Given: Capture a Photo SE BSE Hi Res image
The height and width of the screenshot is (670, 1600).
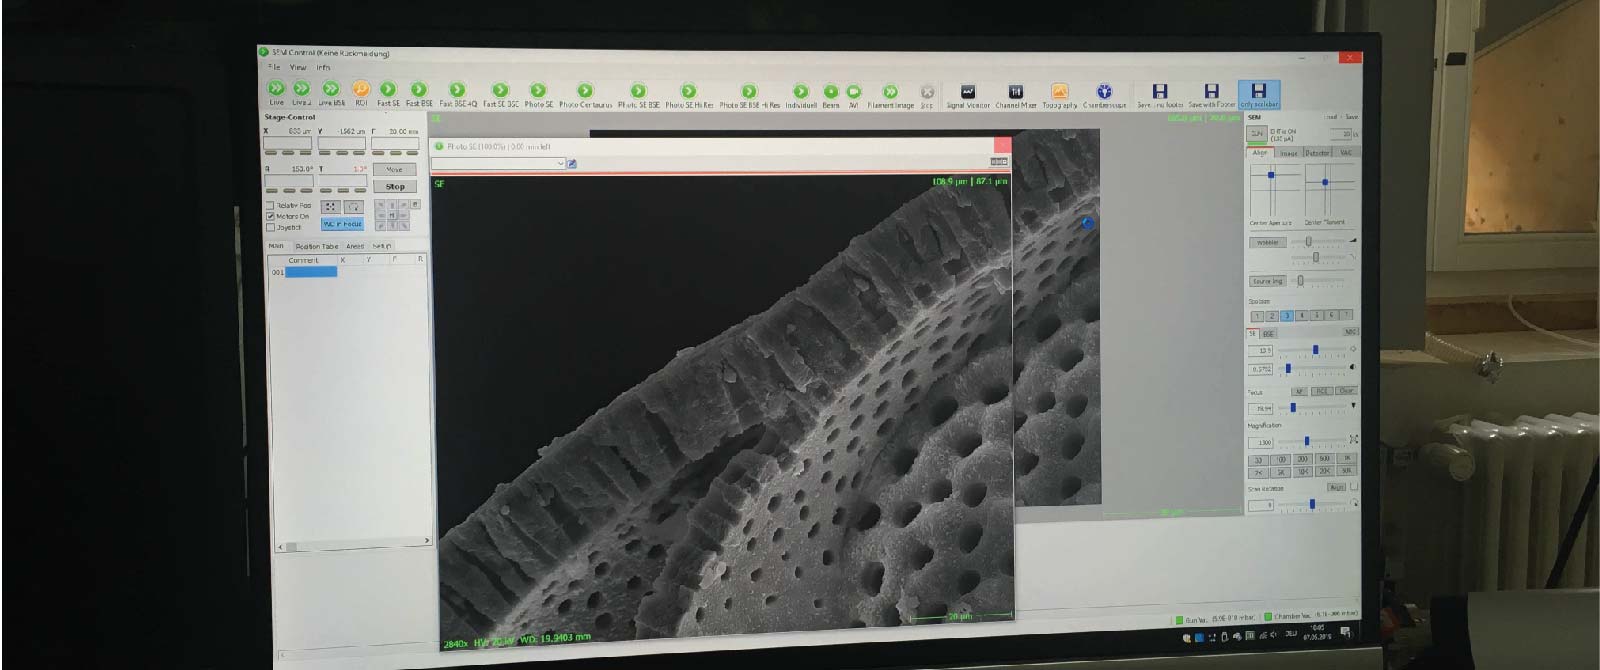Looking at the screenshot, I should [x=749, y=96].
